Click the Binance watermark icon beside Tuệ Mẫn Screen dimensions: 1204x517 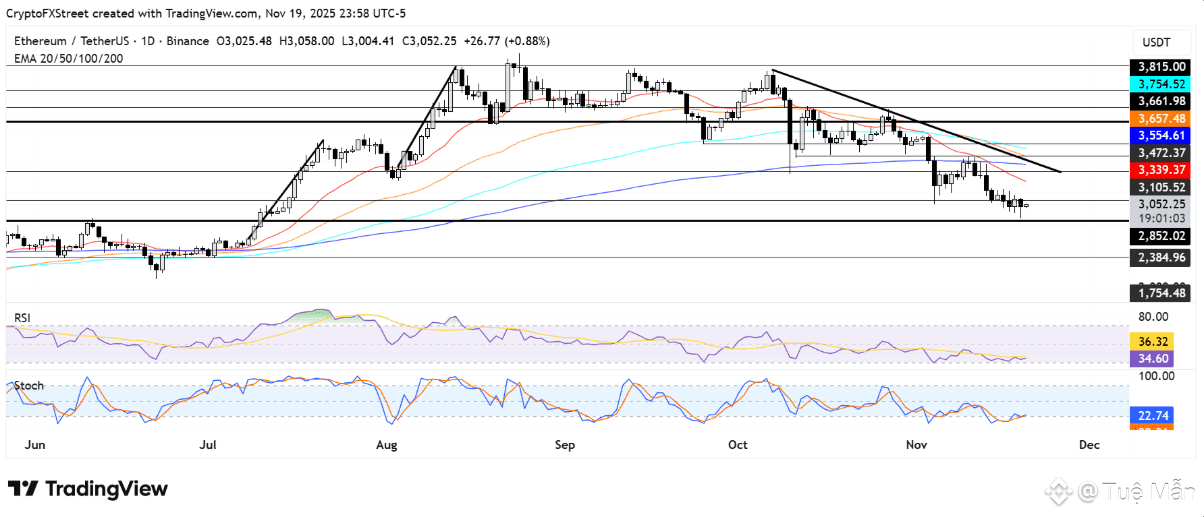1060,491
